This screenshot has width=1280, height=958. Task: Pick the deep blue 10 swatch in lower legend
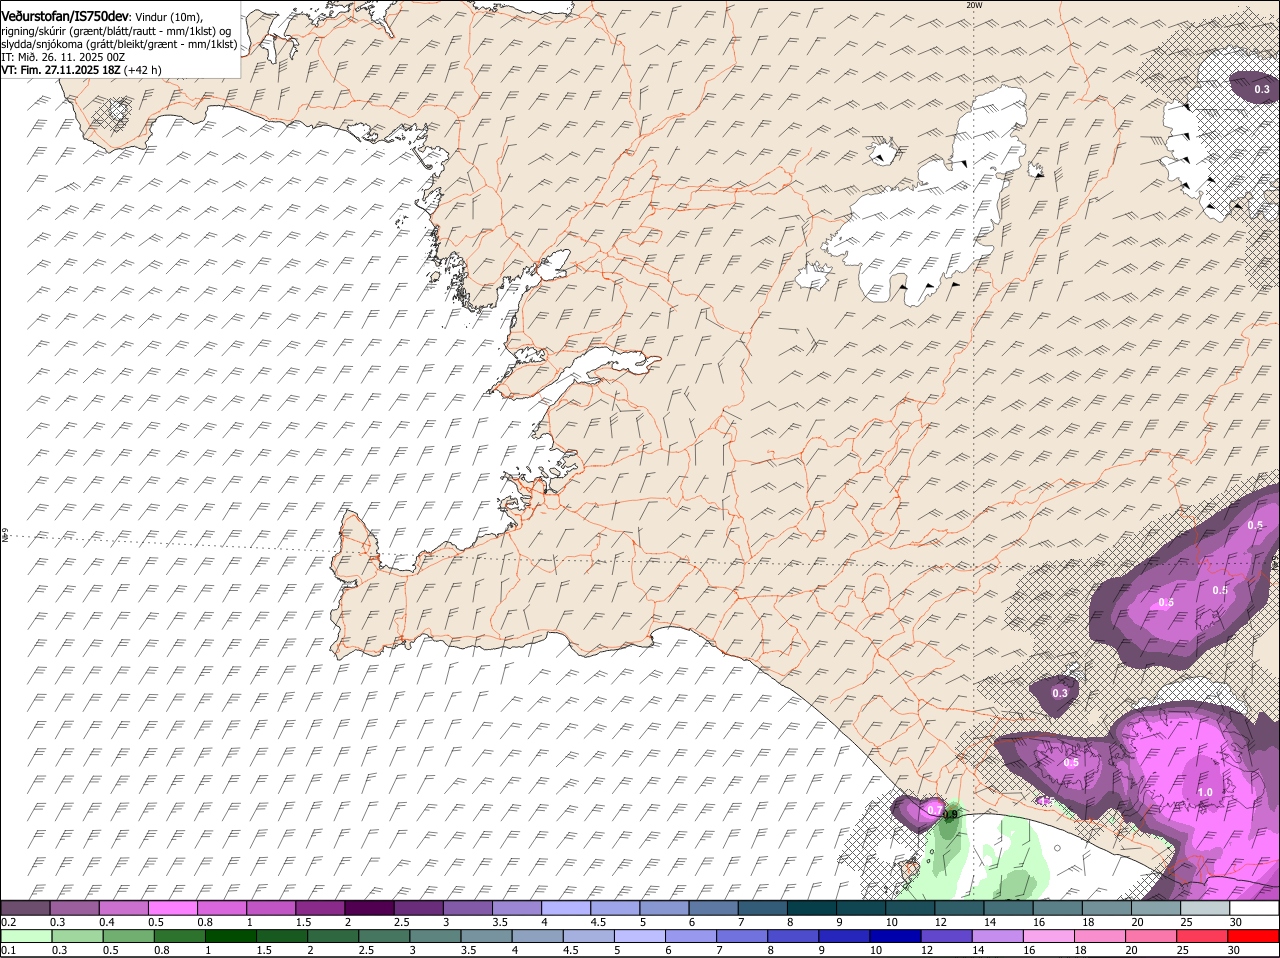pyautogui.click(x=896, y=936)
